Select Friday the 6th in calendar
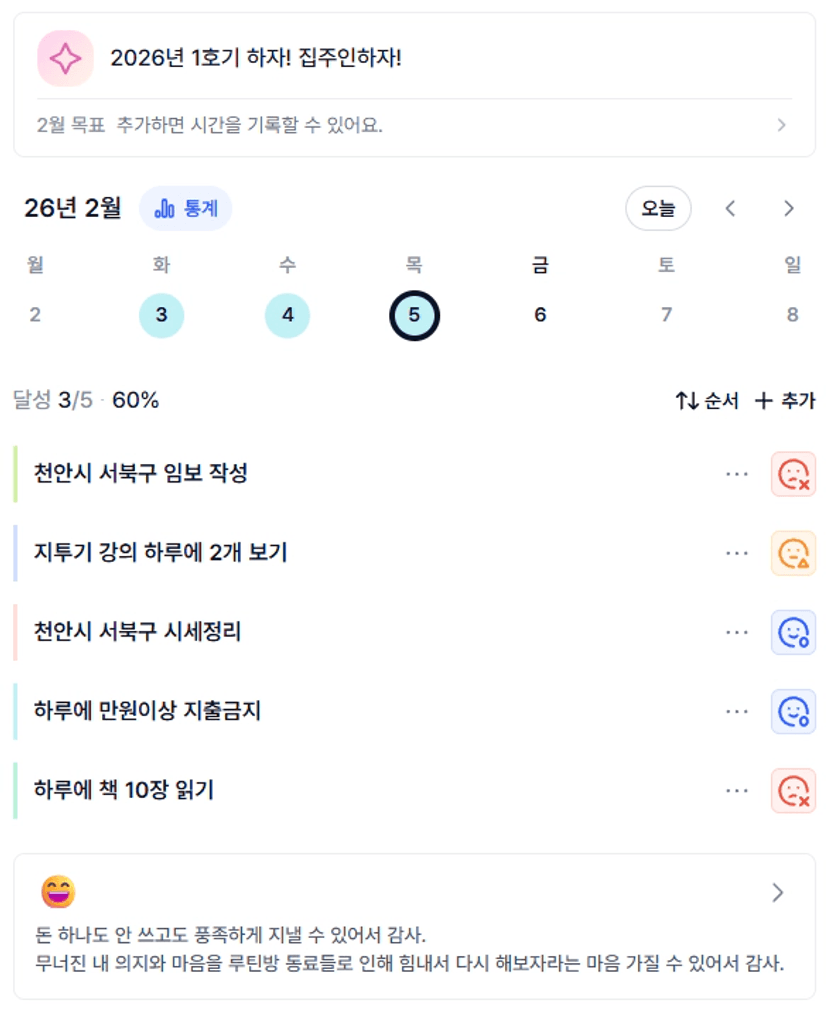Viewport: 827px width, 1009px height. tap(540, 316)
